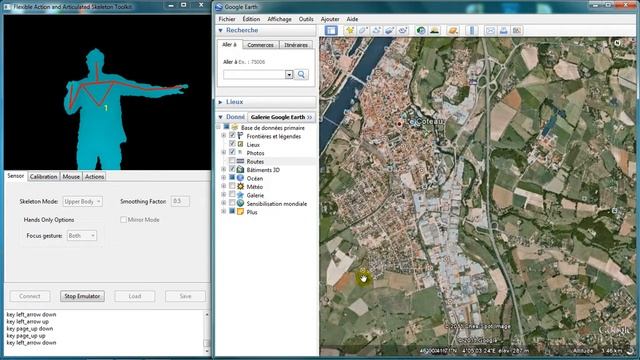Click the Sensibilisation mondiale globe icon
The width and height of the screenshot is (640, 360).
[240, 203]
